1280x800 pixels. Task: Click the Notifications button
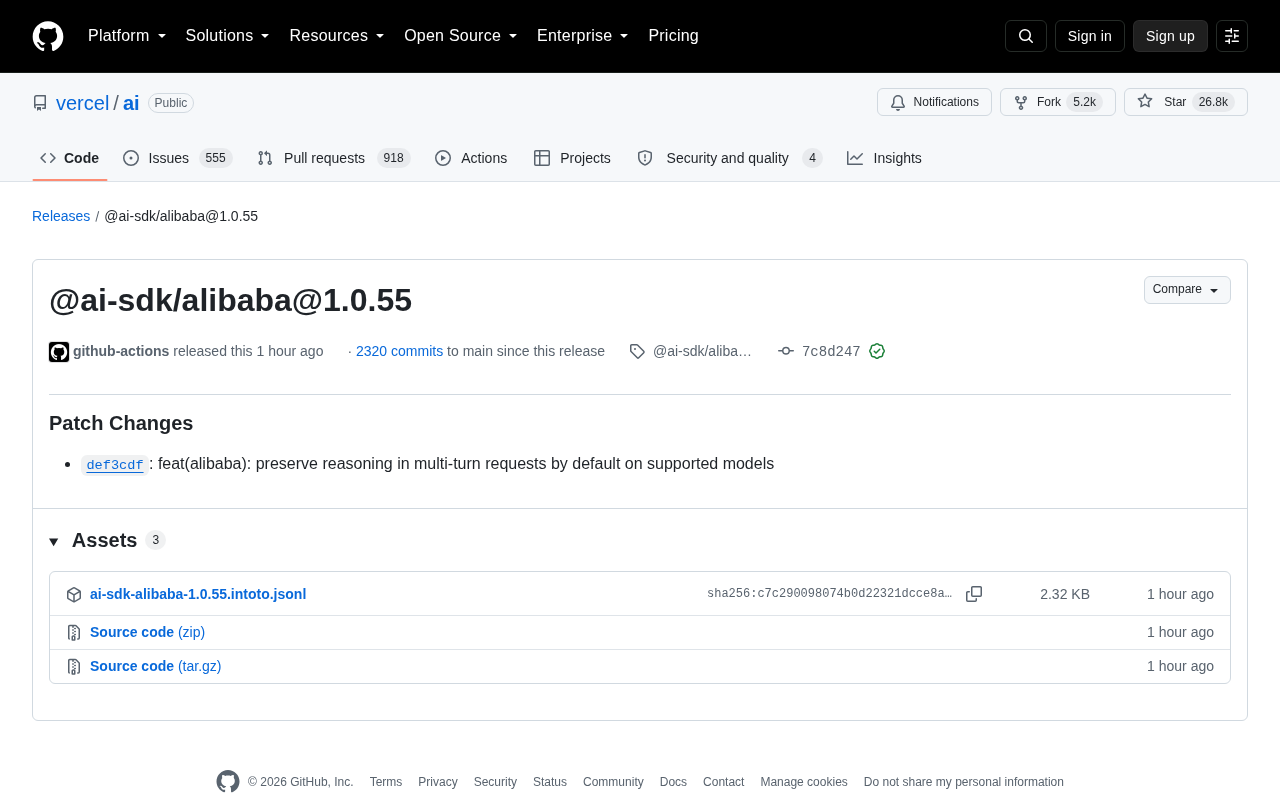tap(934, 102)
